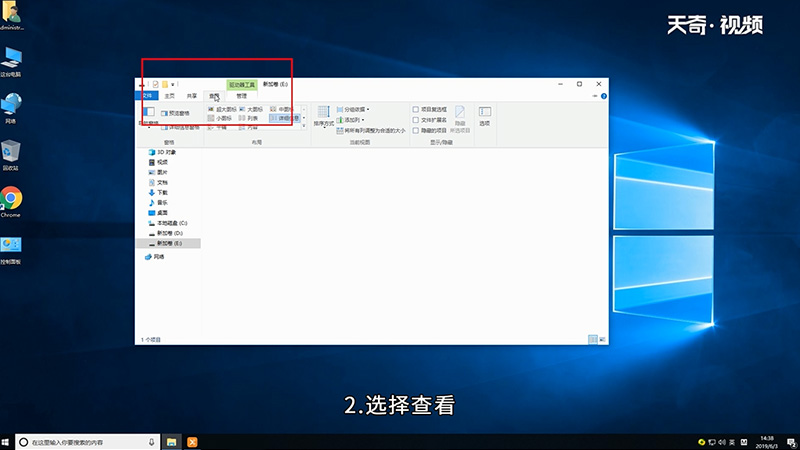The width and height of the screenshot is (800, 450).
Task: Switch to large icons view in status bar
Action: click(603, 339)
